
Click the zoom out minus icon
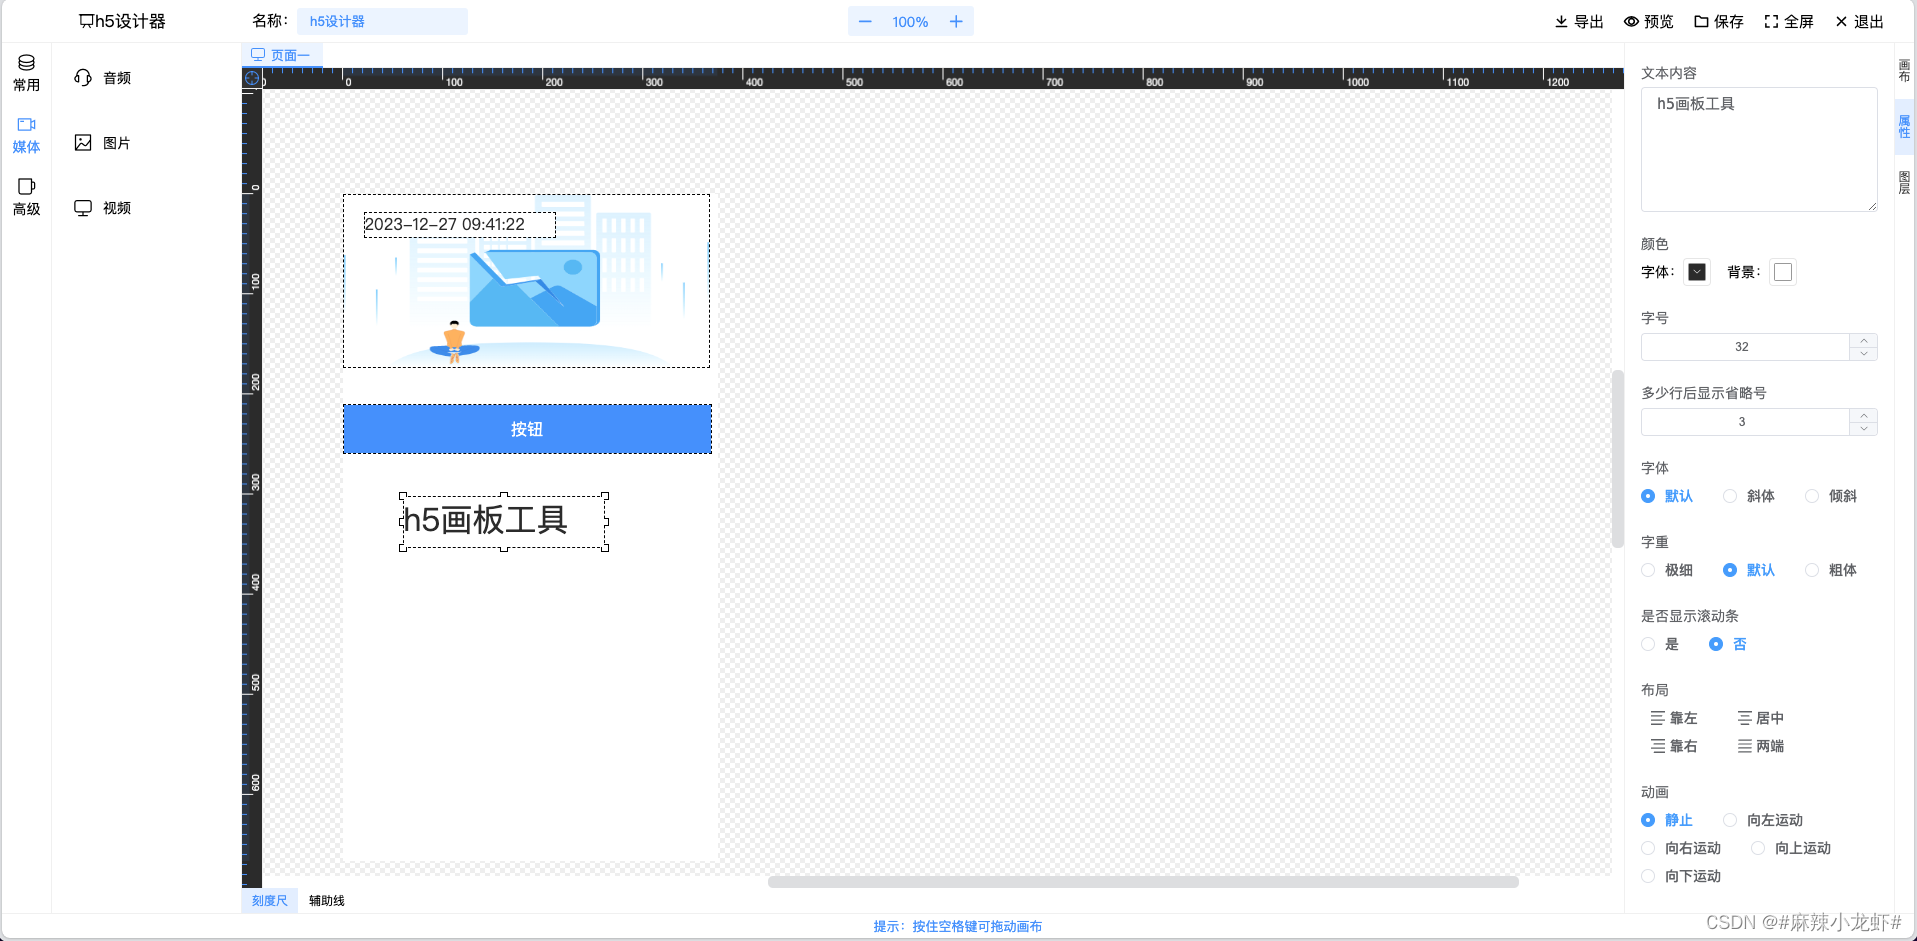[865, 22]
